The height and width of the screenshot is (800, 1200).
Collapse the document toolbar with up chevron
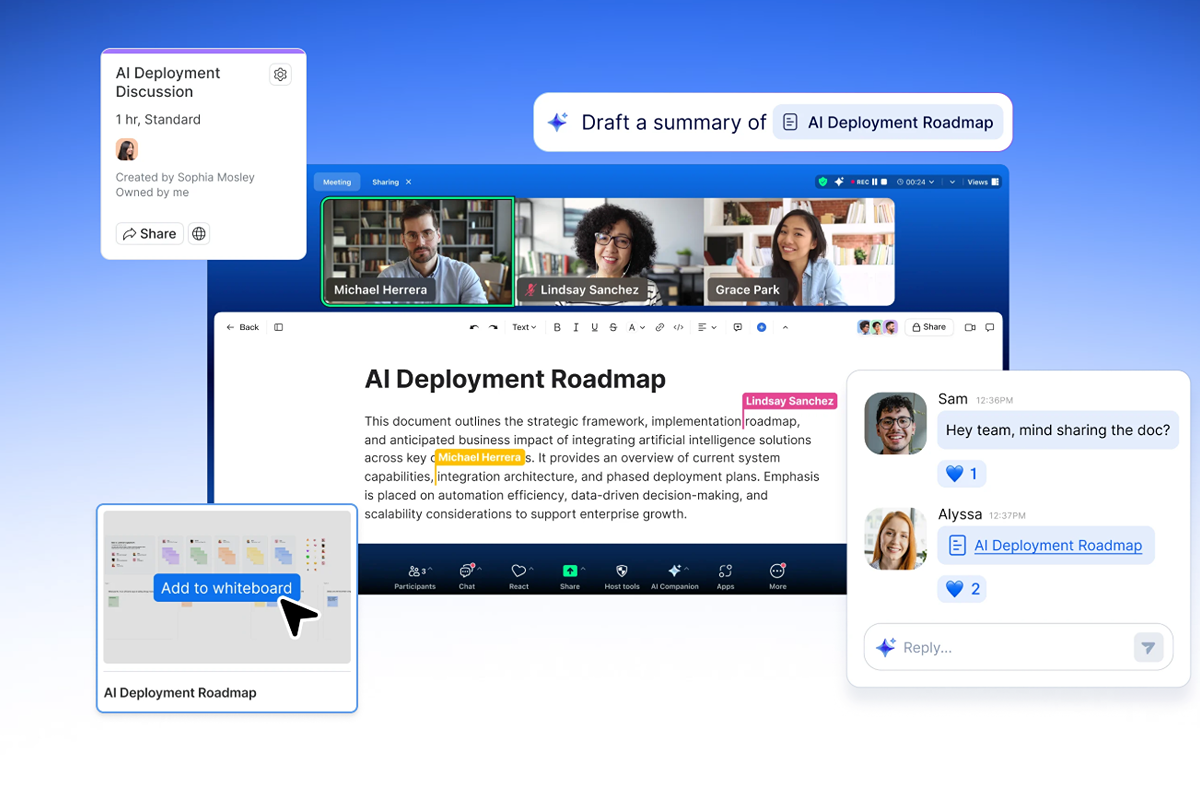pyautogui.click(x=785, y=327)
